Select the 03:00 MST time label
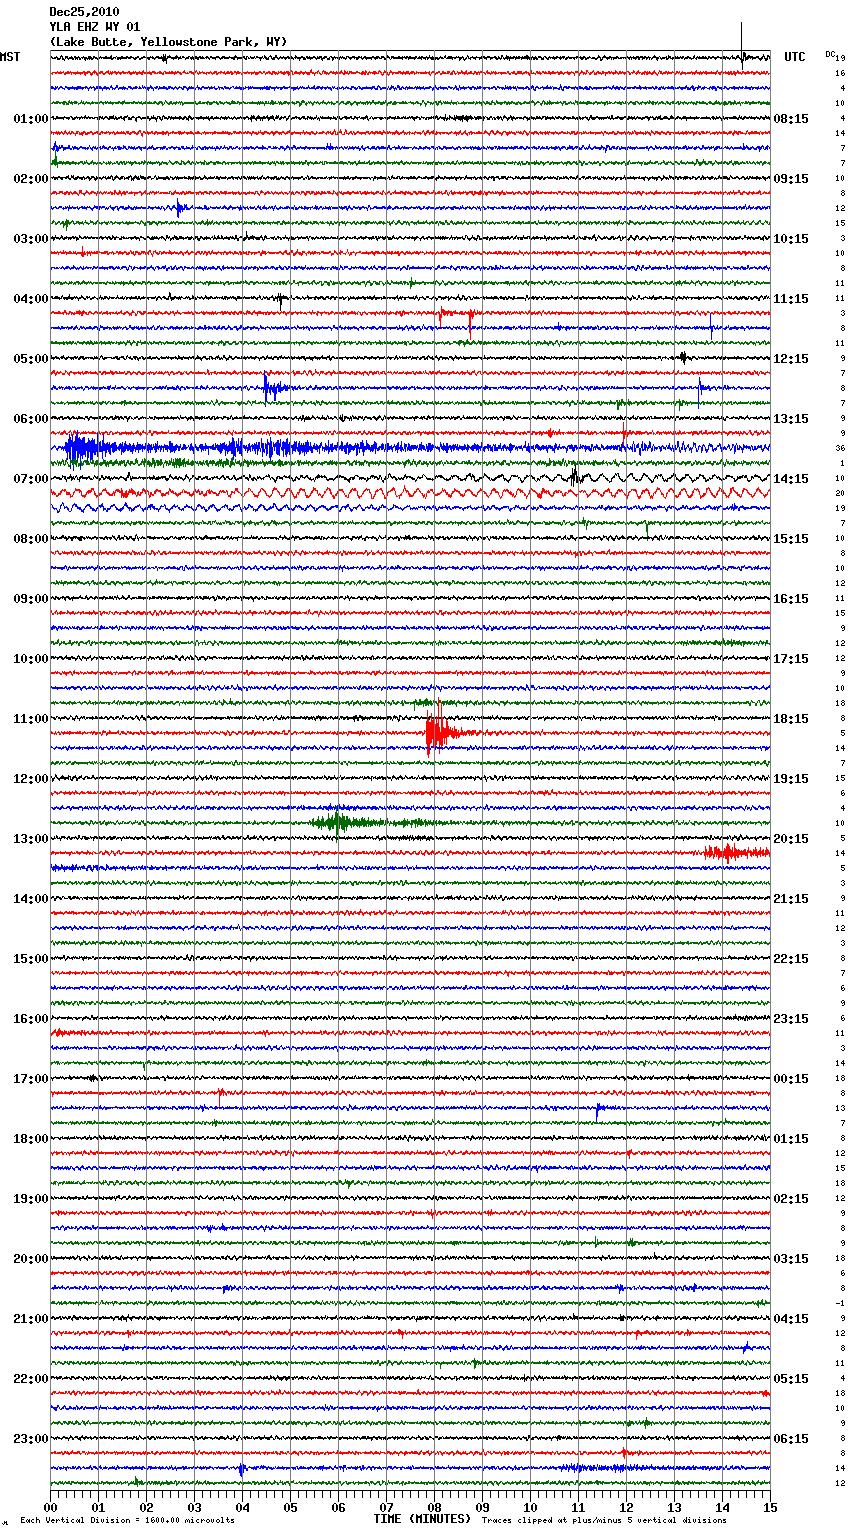This screenshot has height=1534, width=850. (31, 239)
